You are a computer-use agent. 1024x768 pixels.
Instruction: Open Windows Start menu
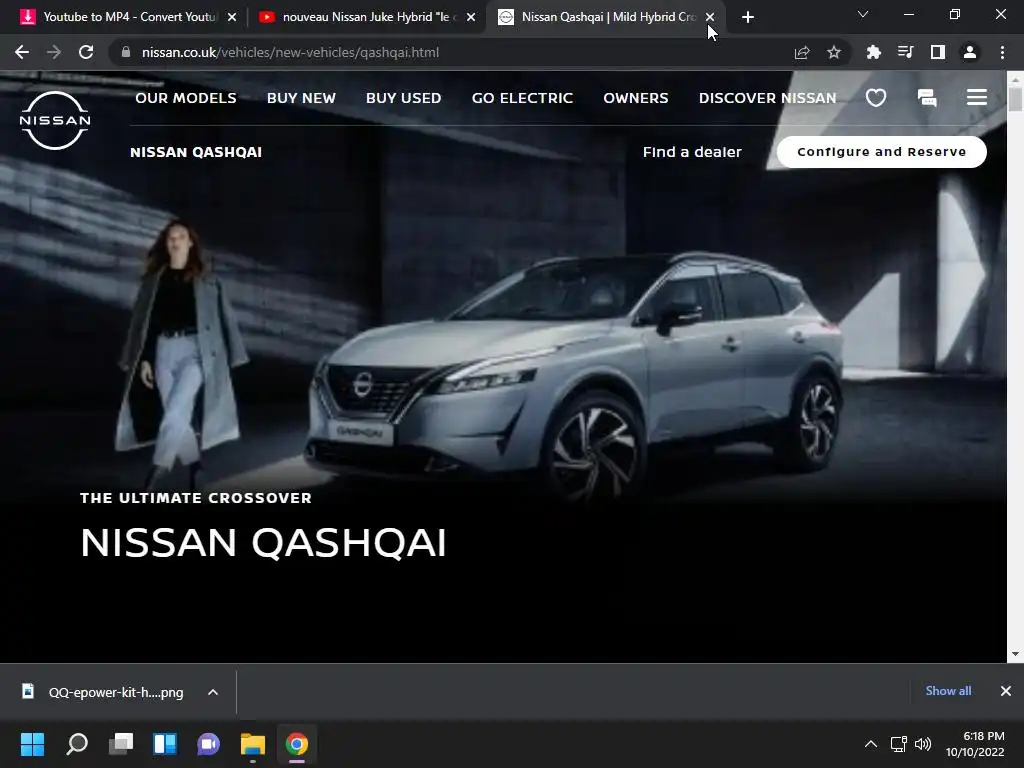pos(32,744)
